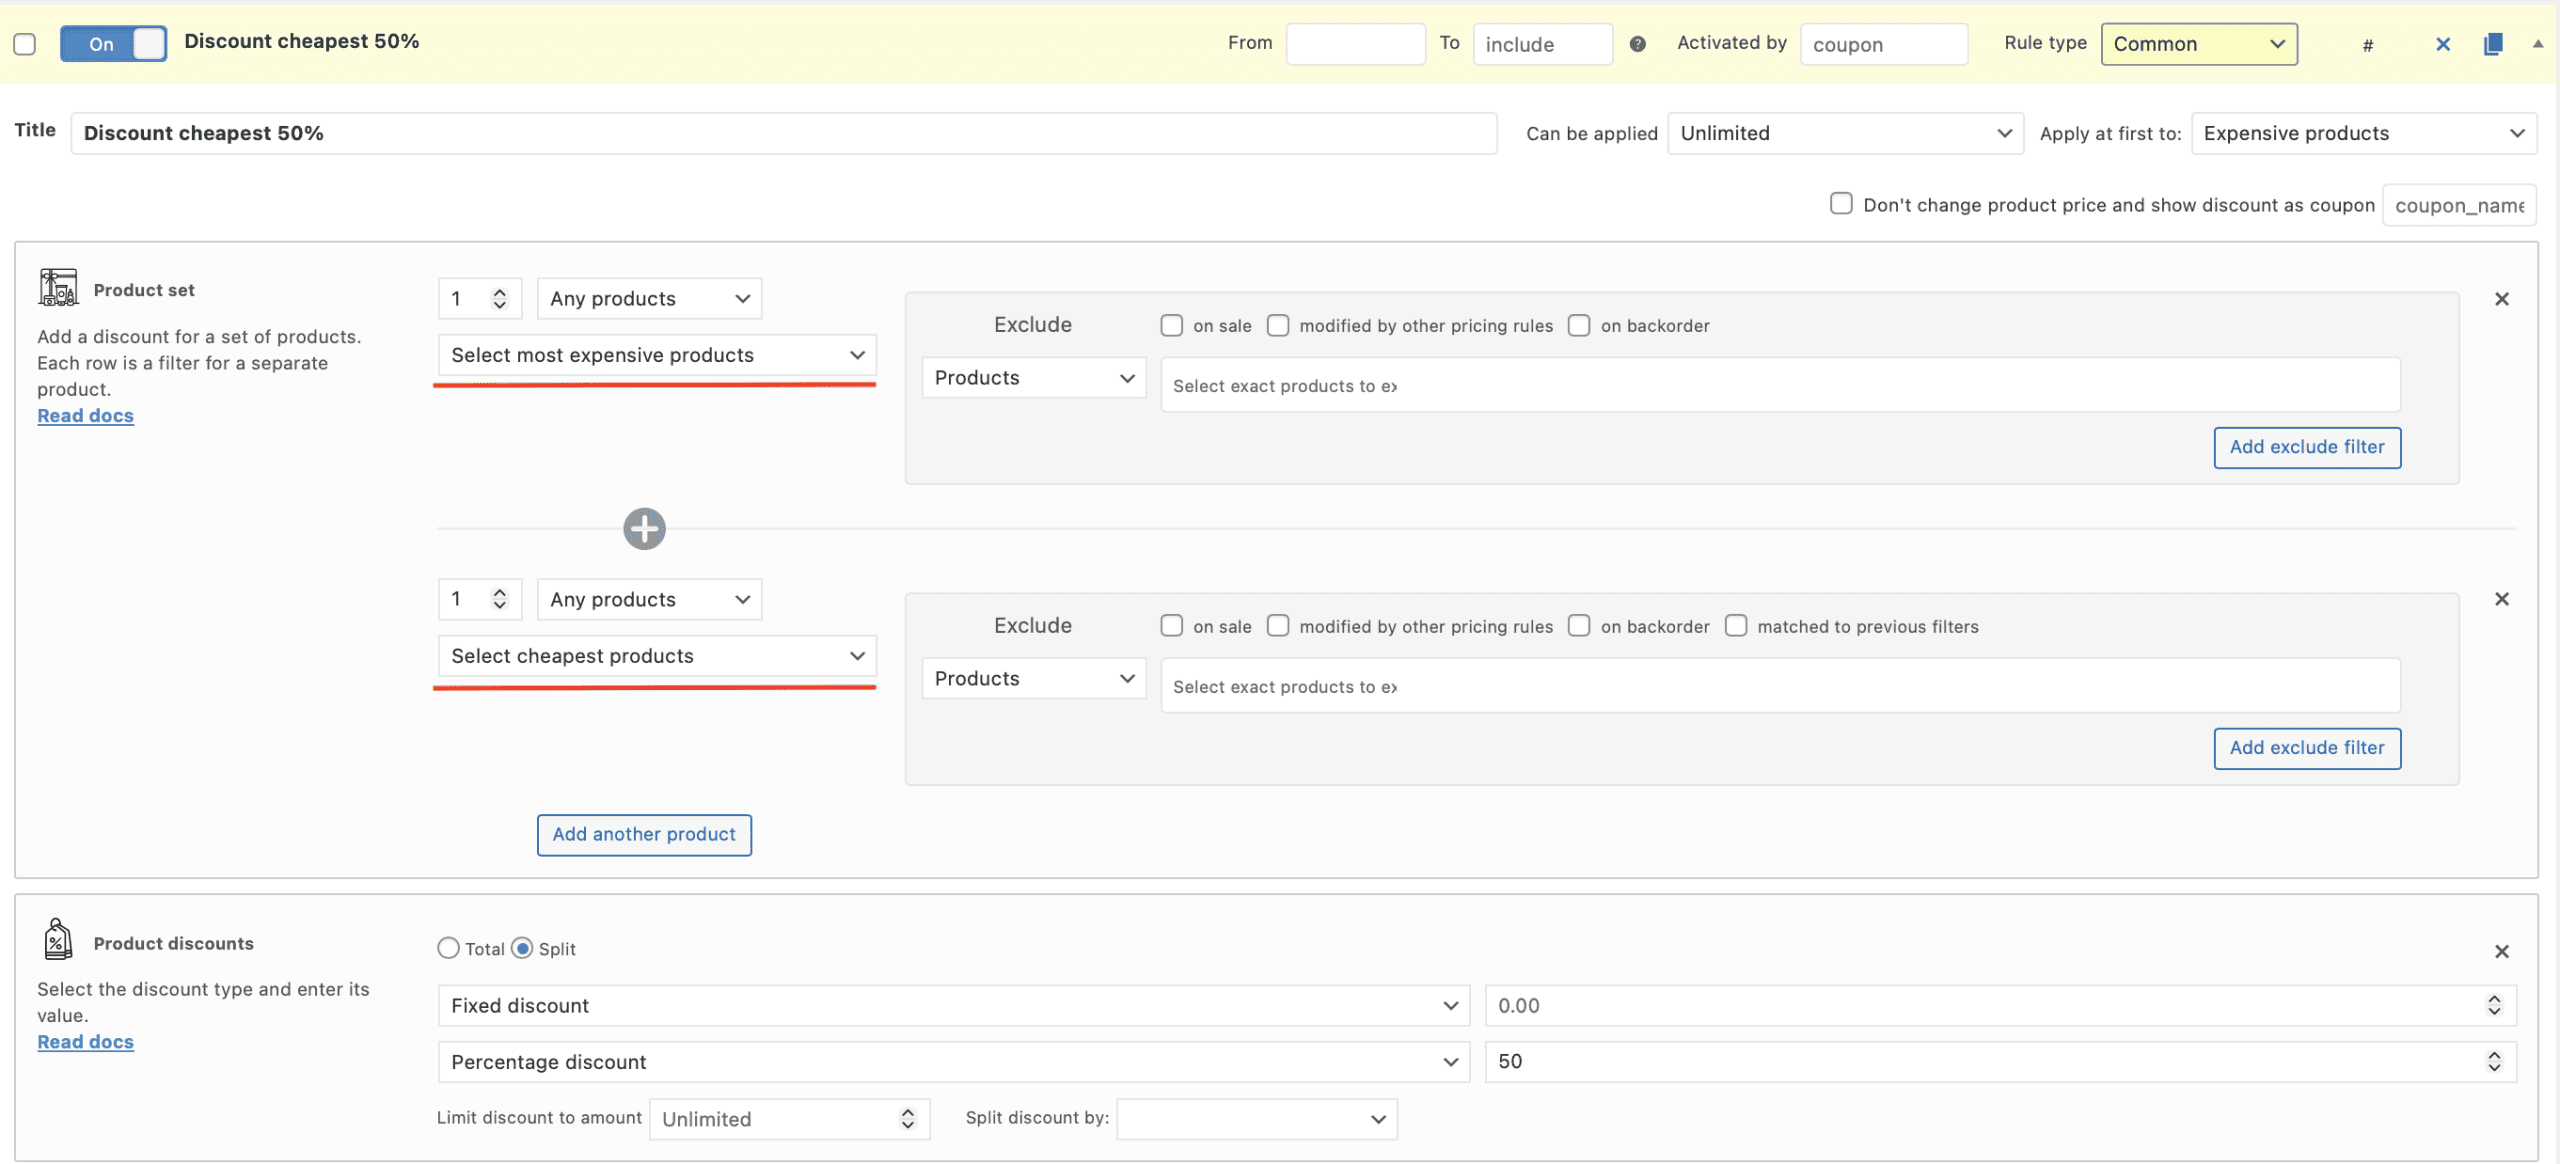
Task: Remove the first product filter row
Action: coord(2501,299)
